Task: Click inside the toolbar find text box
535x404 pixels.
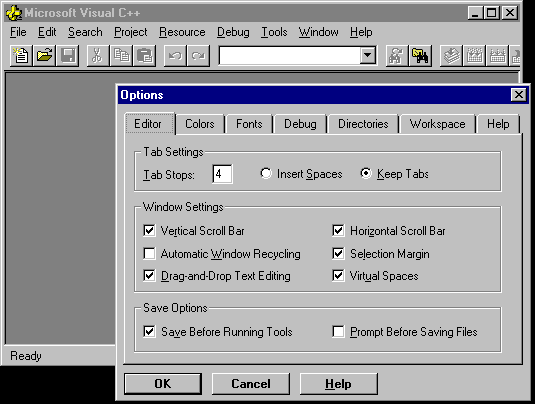Action: pos(289,55)
